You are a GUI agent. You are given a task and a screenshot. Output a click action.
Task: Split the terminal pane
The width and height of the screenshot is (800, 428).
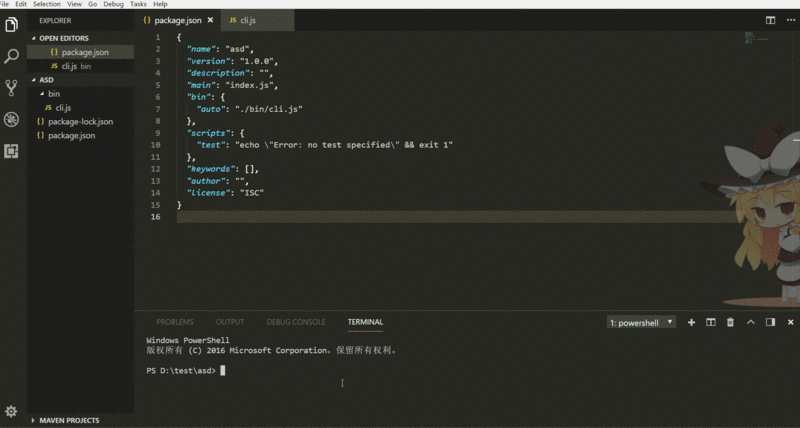711,322
